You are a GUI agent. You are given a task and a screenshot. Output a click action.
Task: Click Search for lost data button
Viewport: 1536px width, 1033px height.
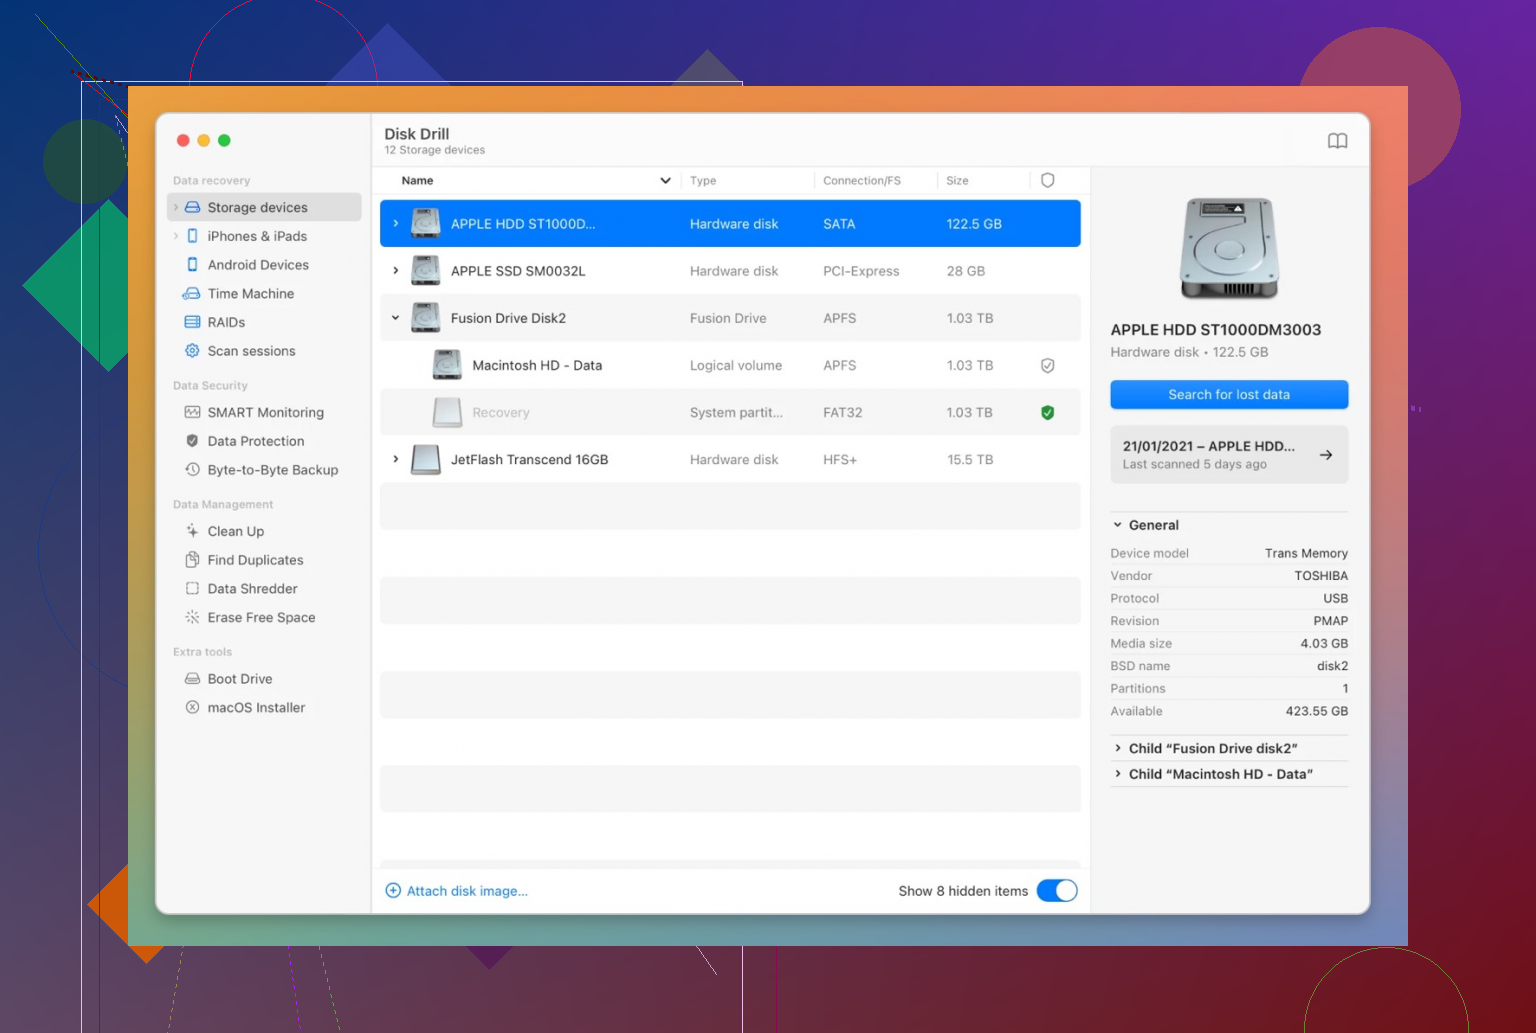click(1229, 395)
